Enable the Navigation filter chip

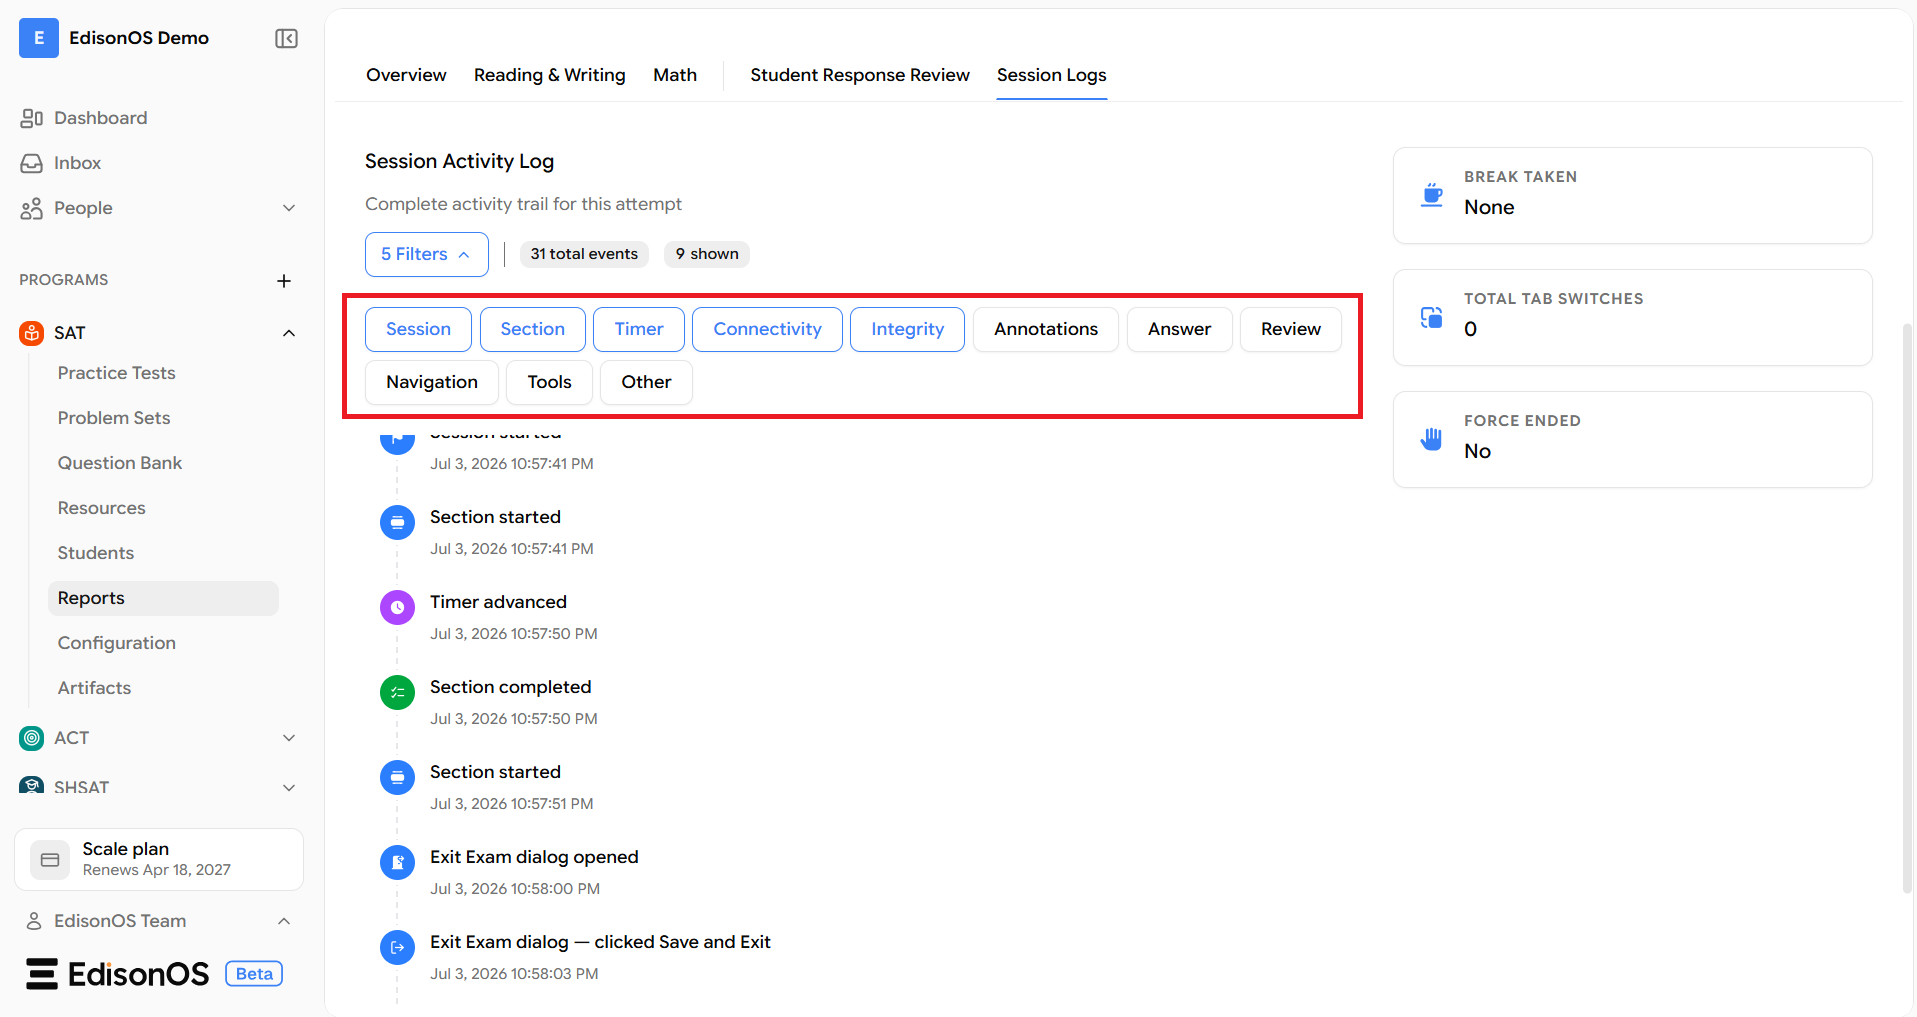pos(432,382)
